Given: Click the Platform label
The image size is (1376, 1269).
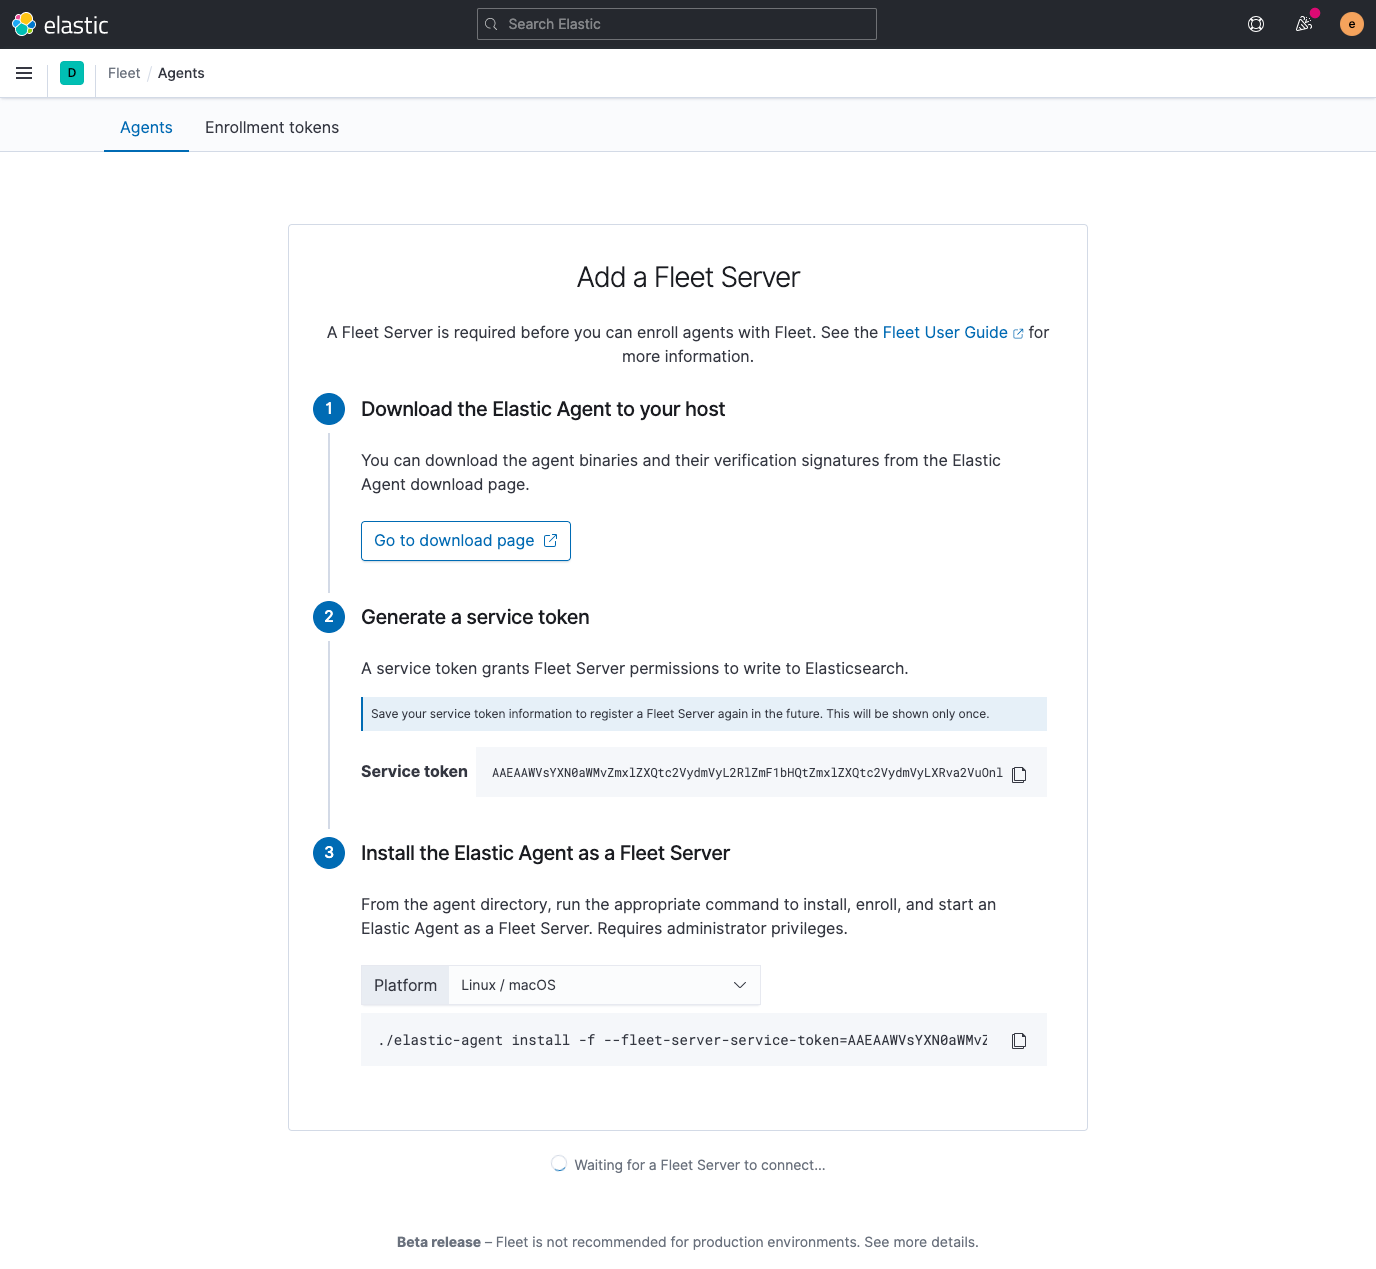Looking at the screenshot, I should (405, 985).
